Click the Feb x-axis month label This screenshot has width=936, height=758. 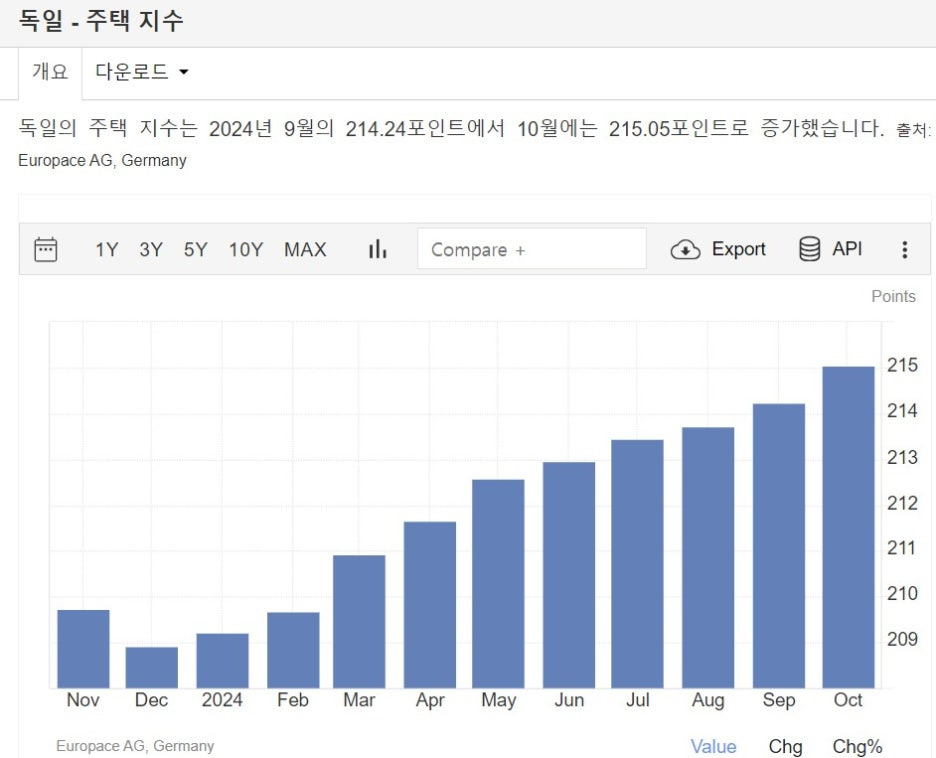coord(292,700)
